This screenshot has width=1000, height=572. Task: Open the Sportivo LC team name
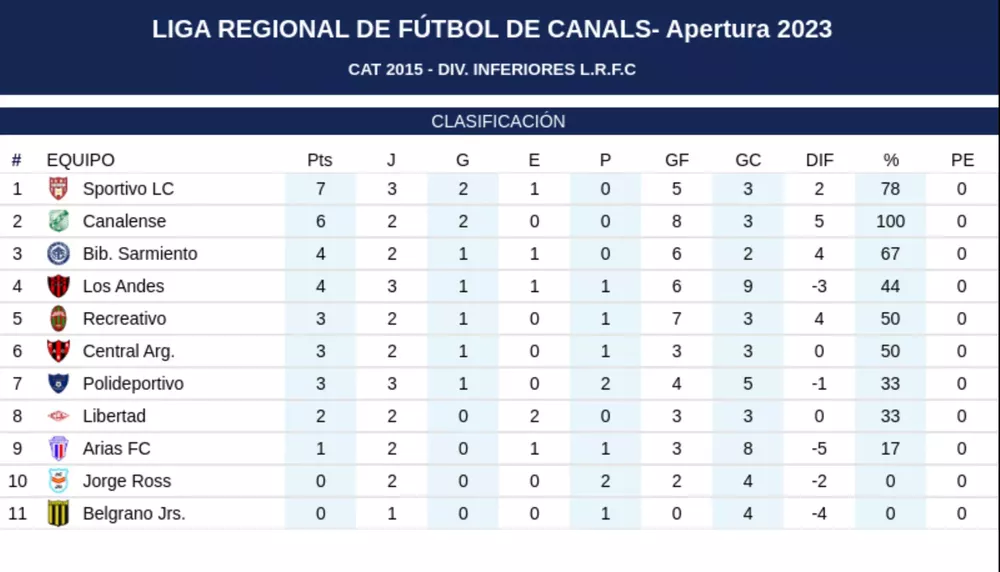(x=128, y=189)
